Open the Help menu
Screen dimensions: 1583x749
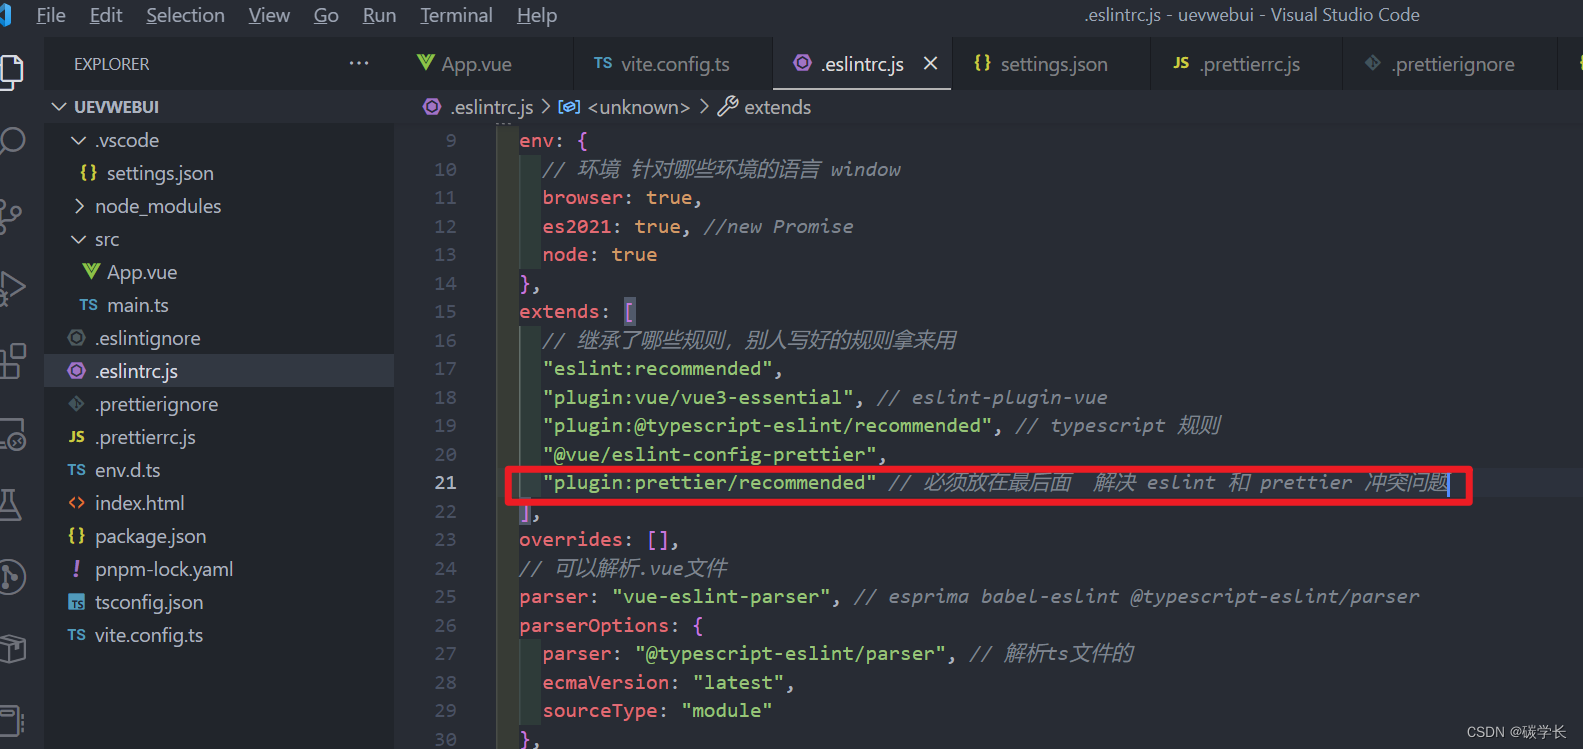click(x=537, y=15)
